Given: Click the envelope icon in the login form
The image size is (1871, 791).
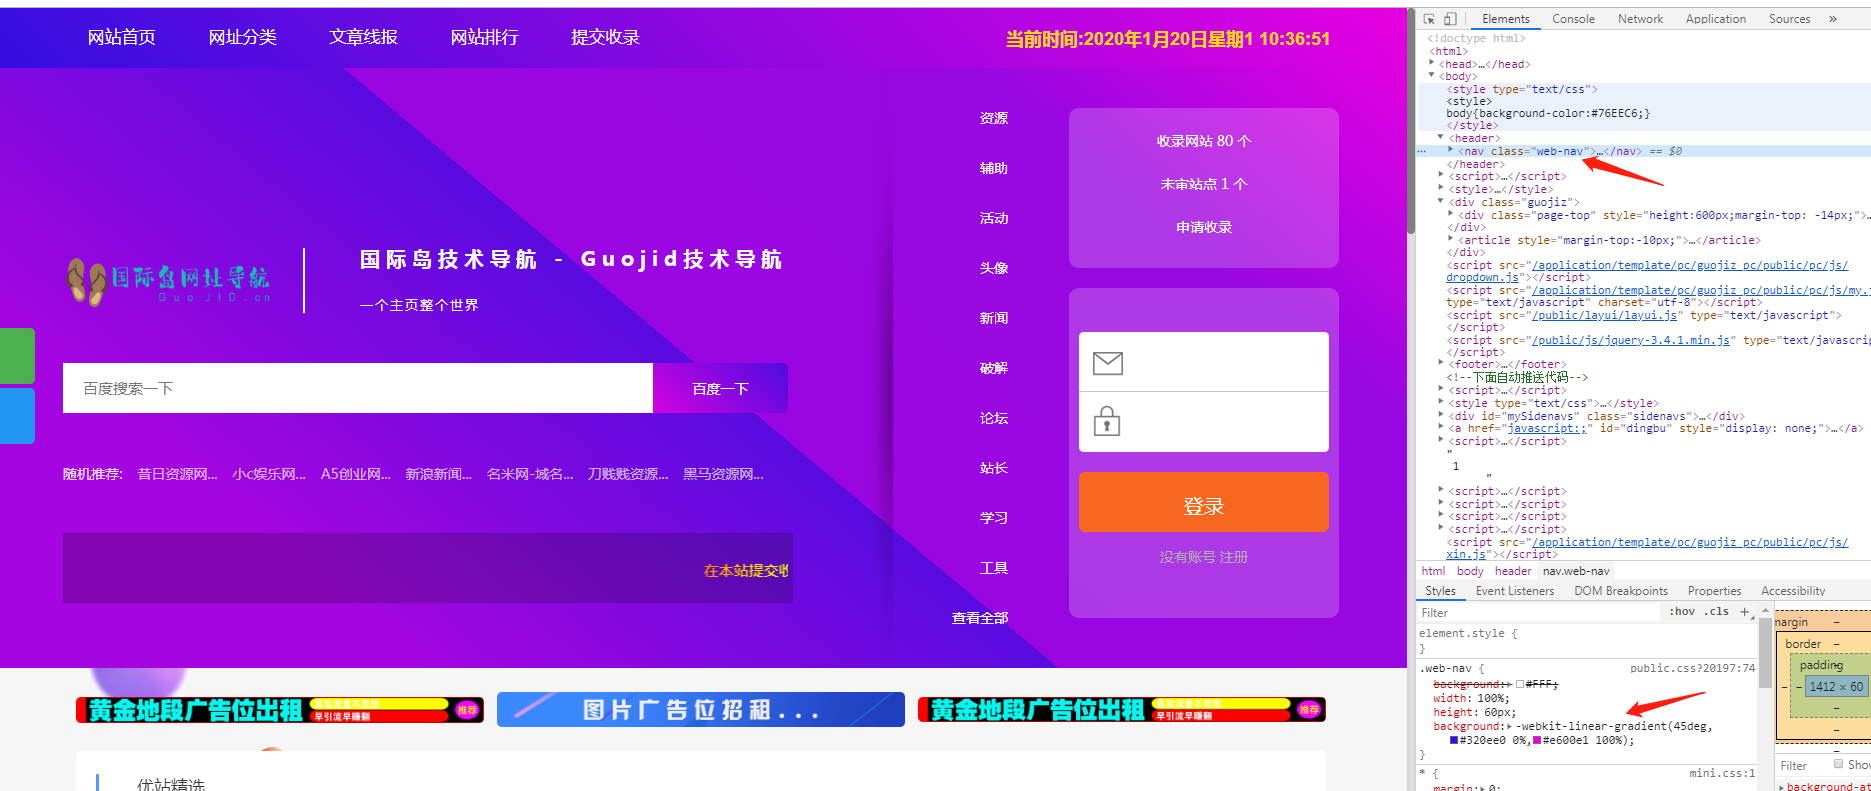Looking at the screenshot, I should 1107,362.
